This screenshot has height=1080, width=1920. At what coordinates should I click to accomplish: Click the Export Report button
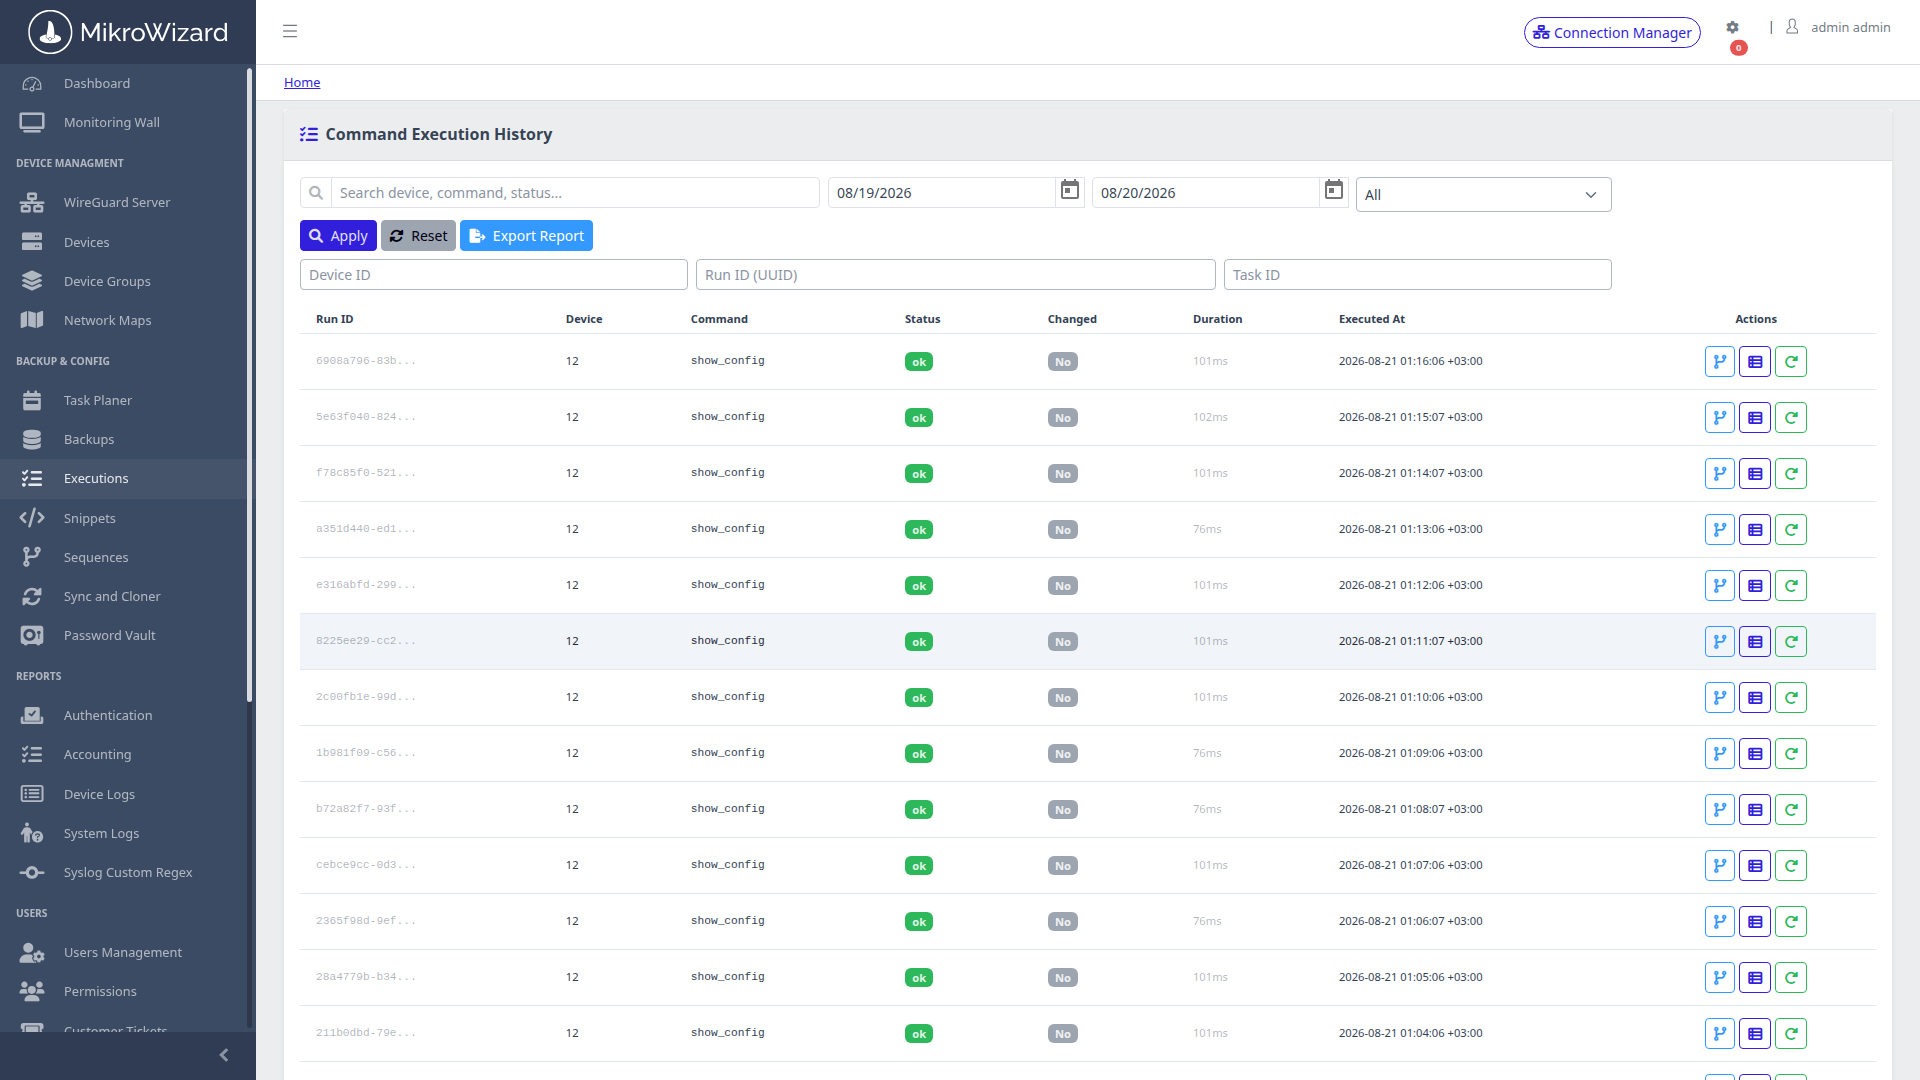coord(526,236)
